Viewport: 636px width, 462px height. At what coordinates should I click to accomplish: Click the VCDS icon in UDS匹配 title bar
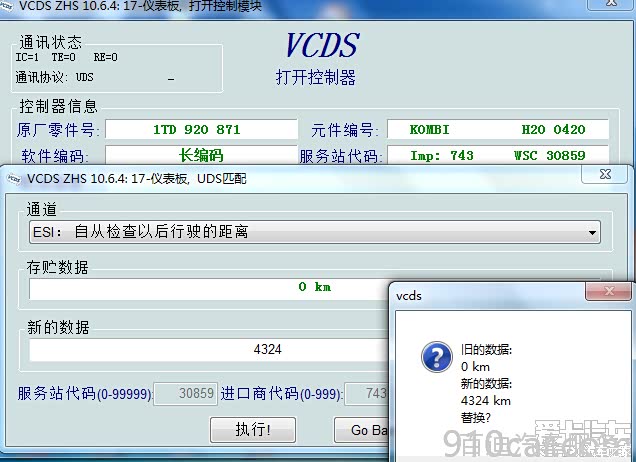tap(14, 178)
